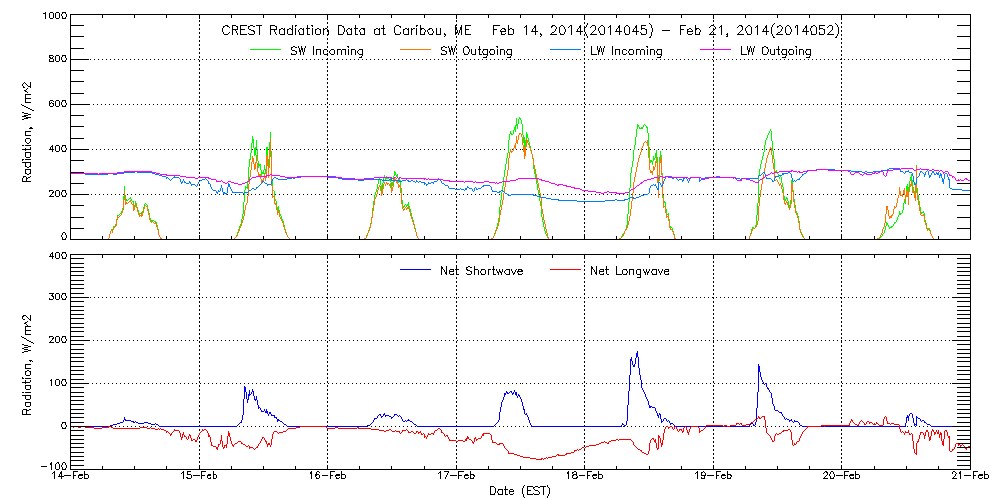Click the 15-Feb date axis label
Viewport: 1000px width, 500px height.
(200, 476)
